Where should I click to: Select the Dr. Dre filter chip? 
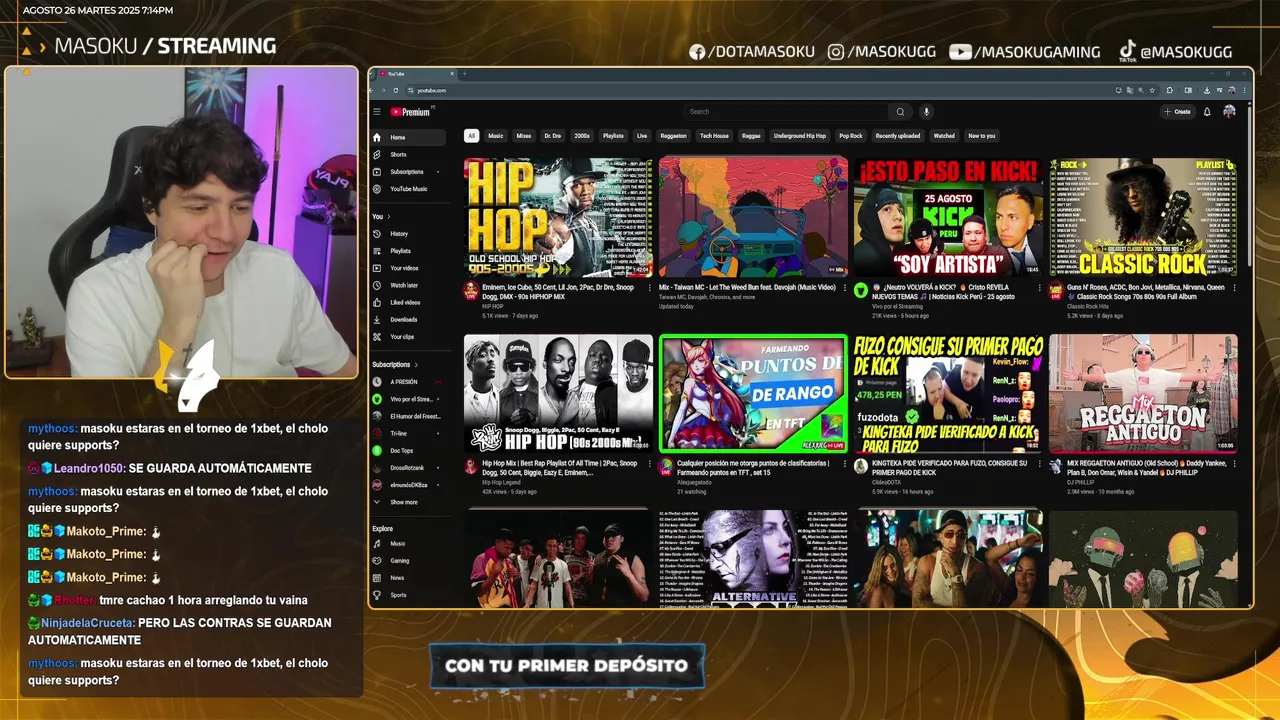pyautogui.click(x=553, y=136)
